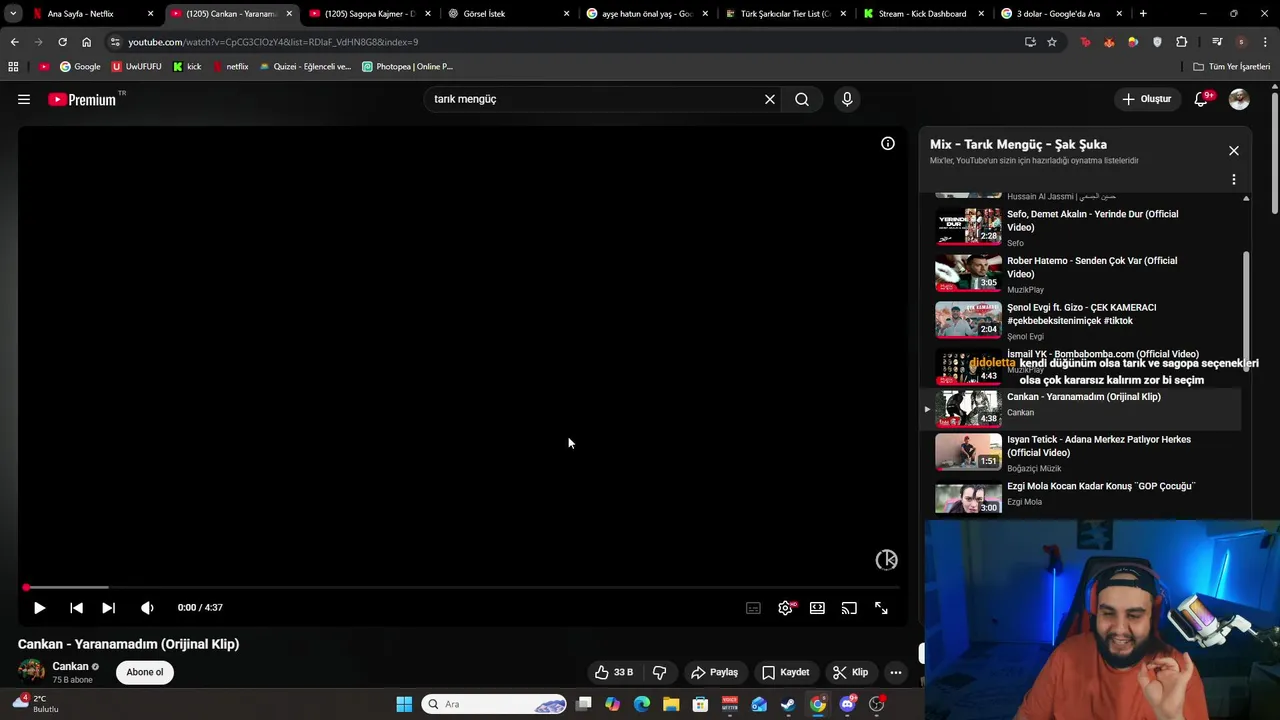Switch to theater mode
This screenshot has width=1280, height=720.
pyautogui.click(x=817, y=608)
